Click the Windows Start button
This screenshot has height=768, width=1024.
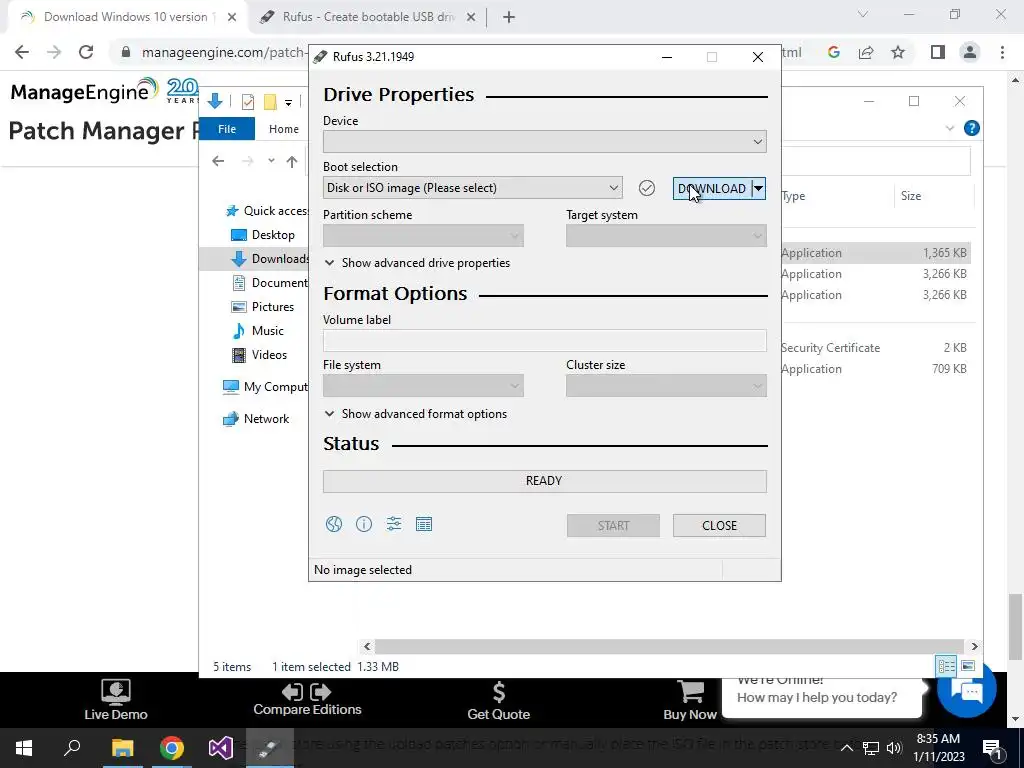(x=24, y=748)
